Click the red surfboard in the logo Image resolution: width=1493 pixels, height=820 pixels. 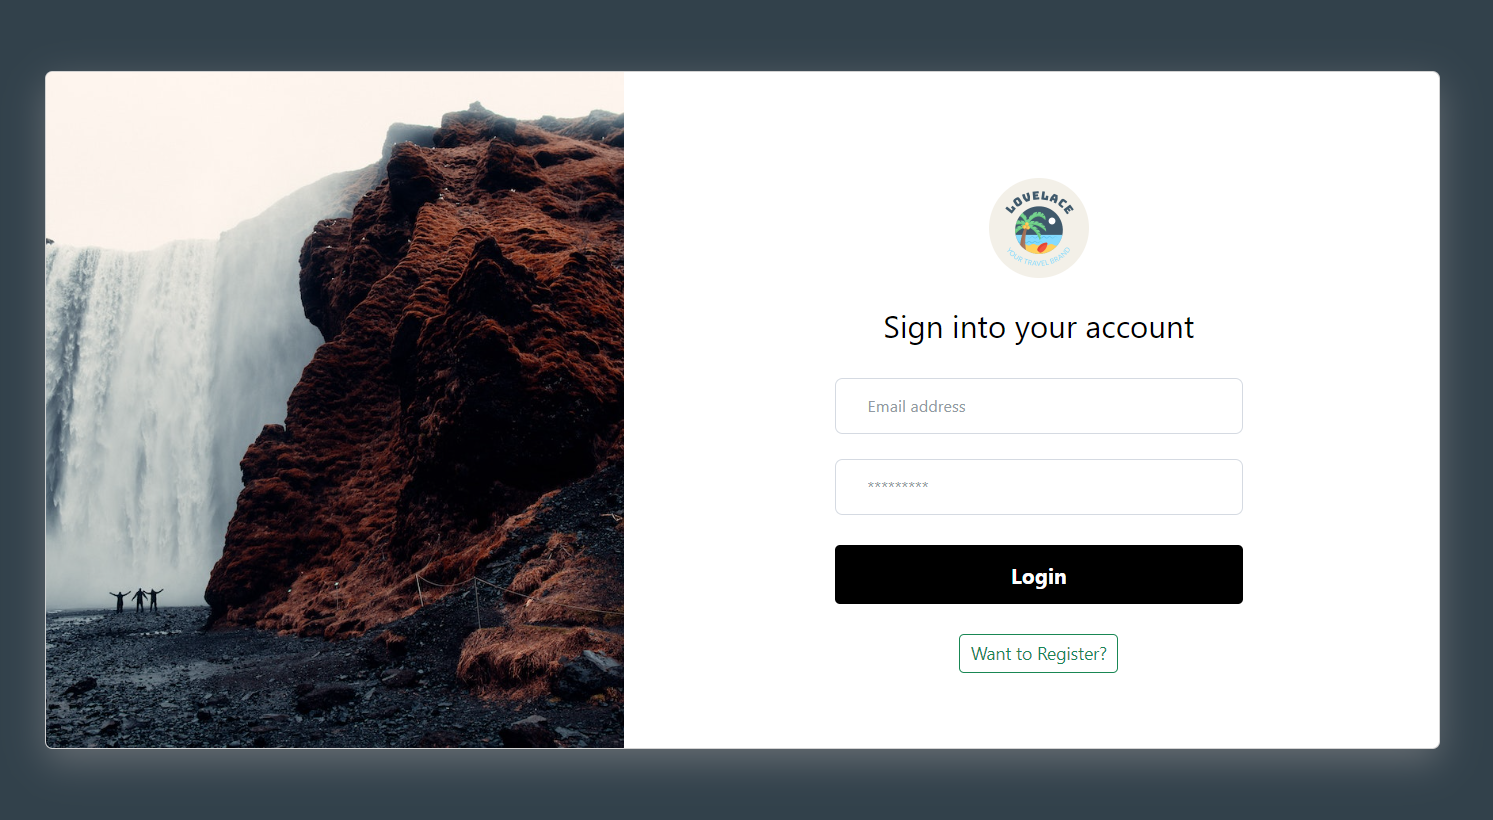pos(1042,246)
